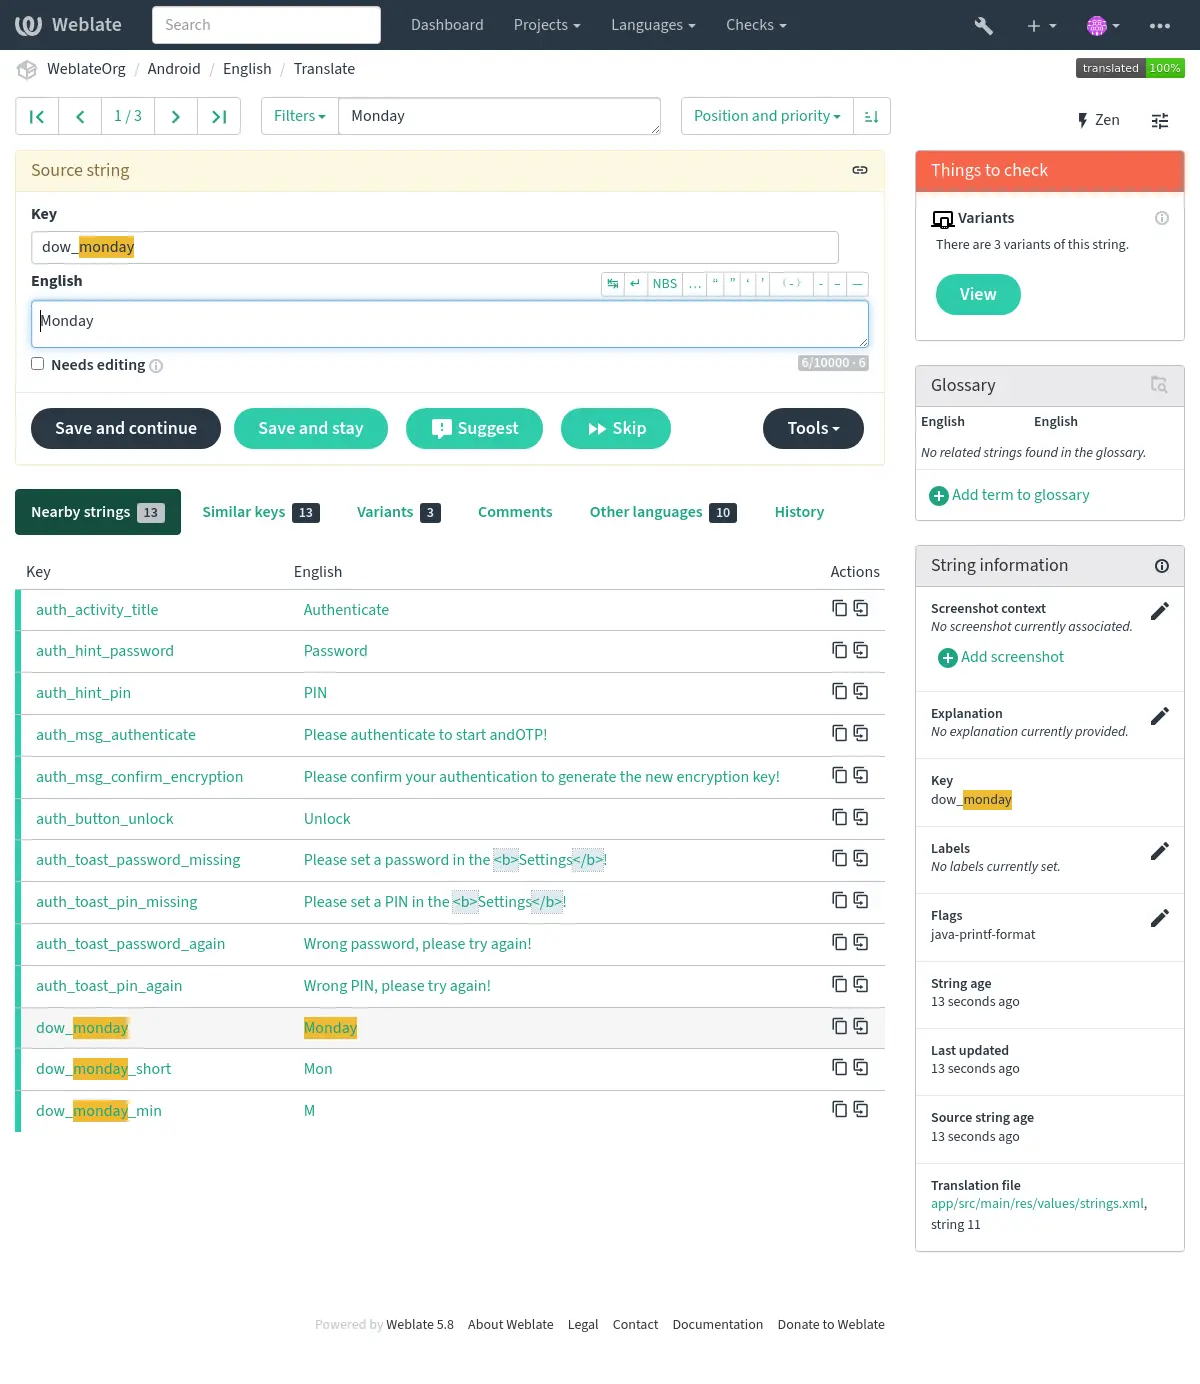The width and height of the screenshot is (1200, 1384).
Task: Go to Dashboard
Action: tap(447, 25)
